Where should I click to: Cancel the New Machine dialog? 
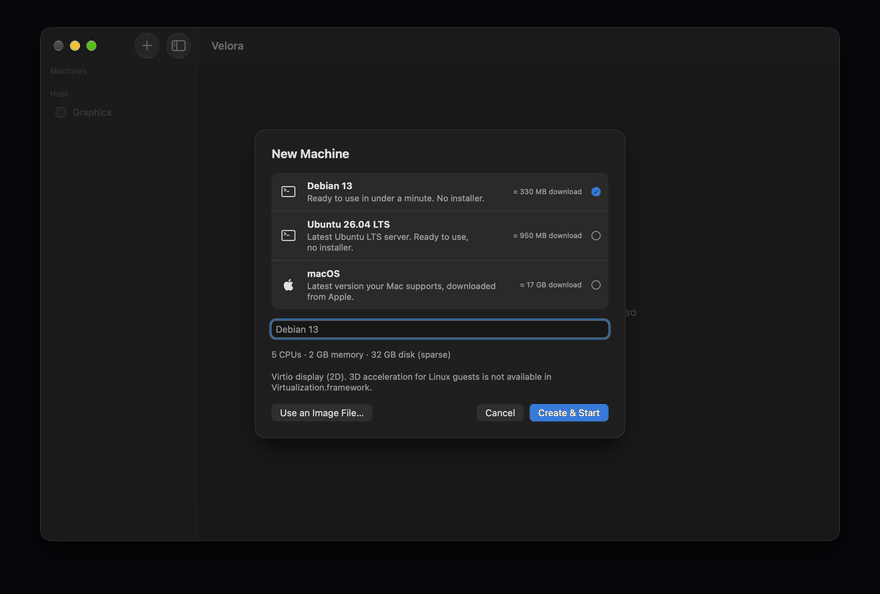tap(500, 413)
